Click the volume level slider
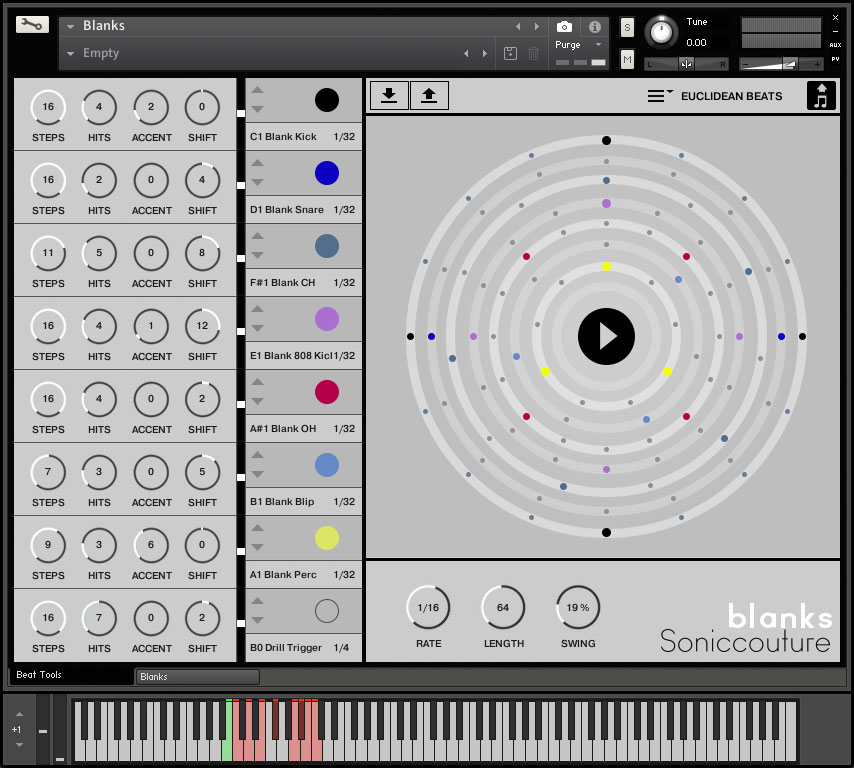Screen dimensions: 854x768 [x=781, y=64]
